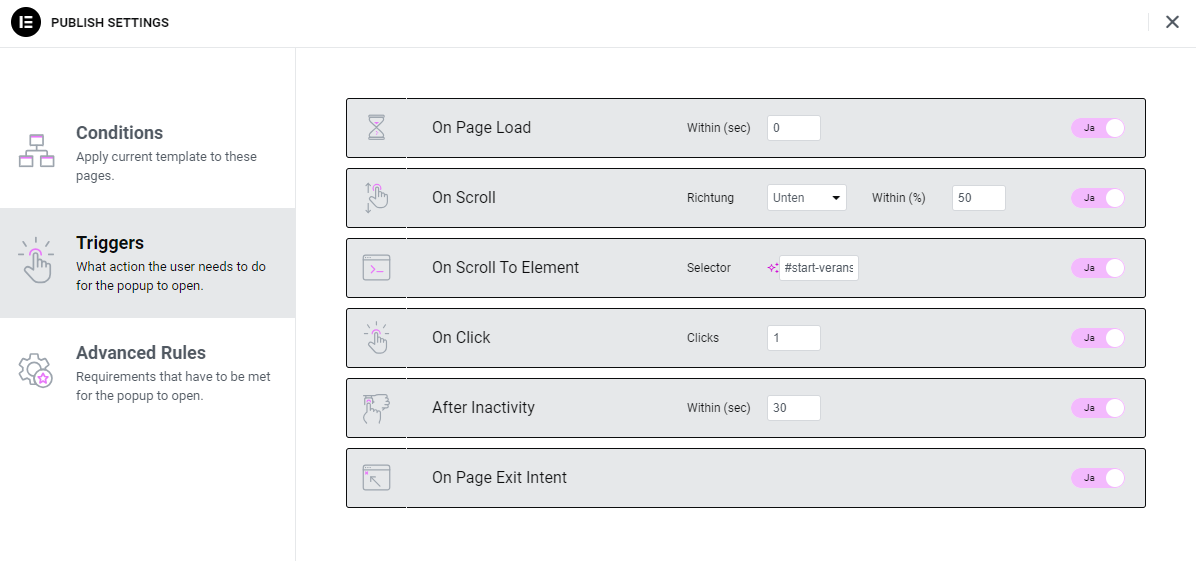Click the On Page Exit Intent icon

pyautogui.click(x=376, y=478)
